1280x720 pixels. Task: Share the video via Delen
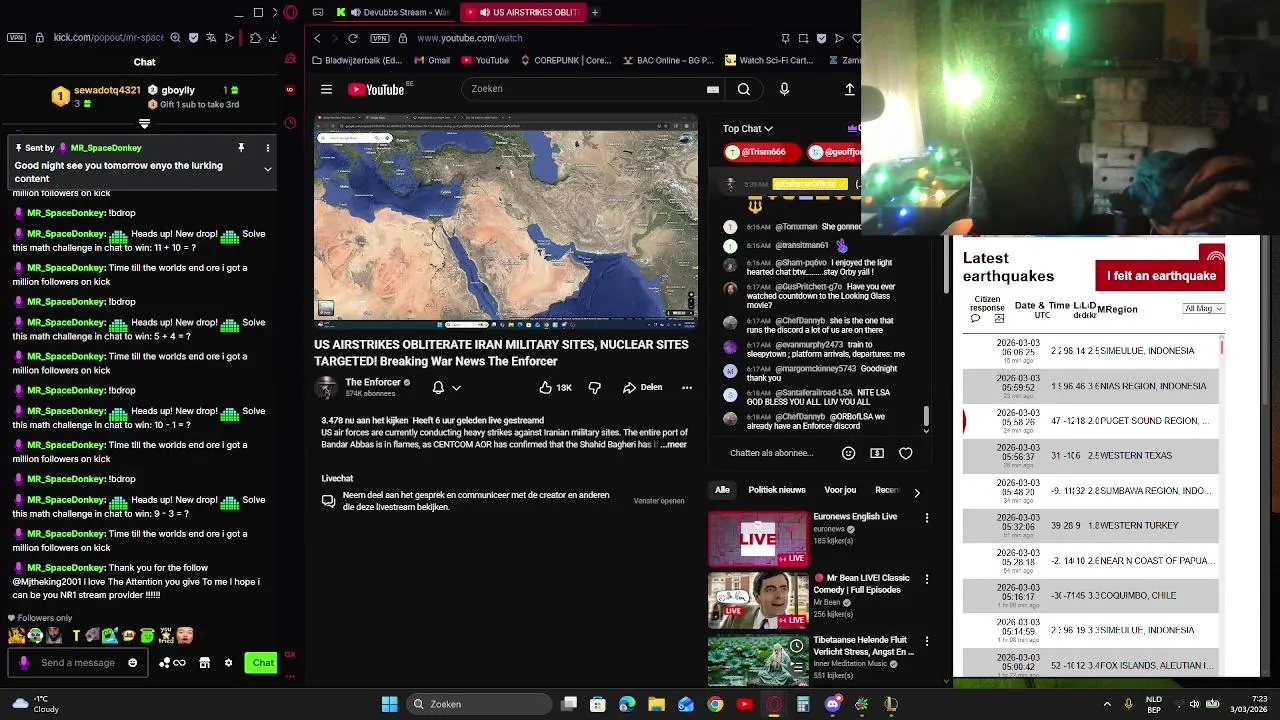642,387
